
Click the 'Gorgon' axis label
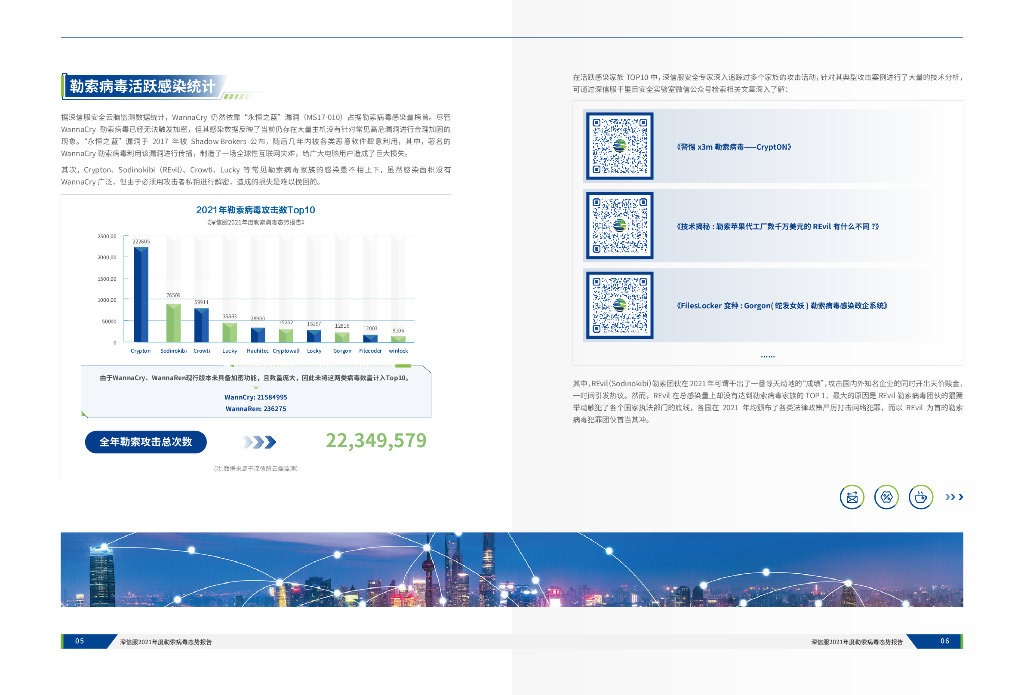click(x=342, y=351)
